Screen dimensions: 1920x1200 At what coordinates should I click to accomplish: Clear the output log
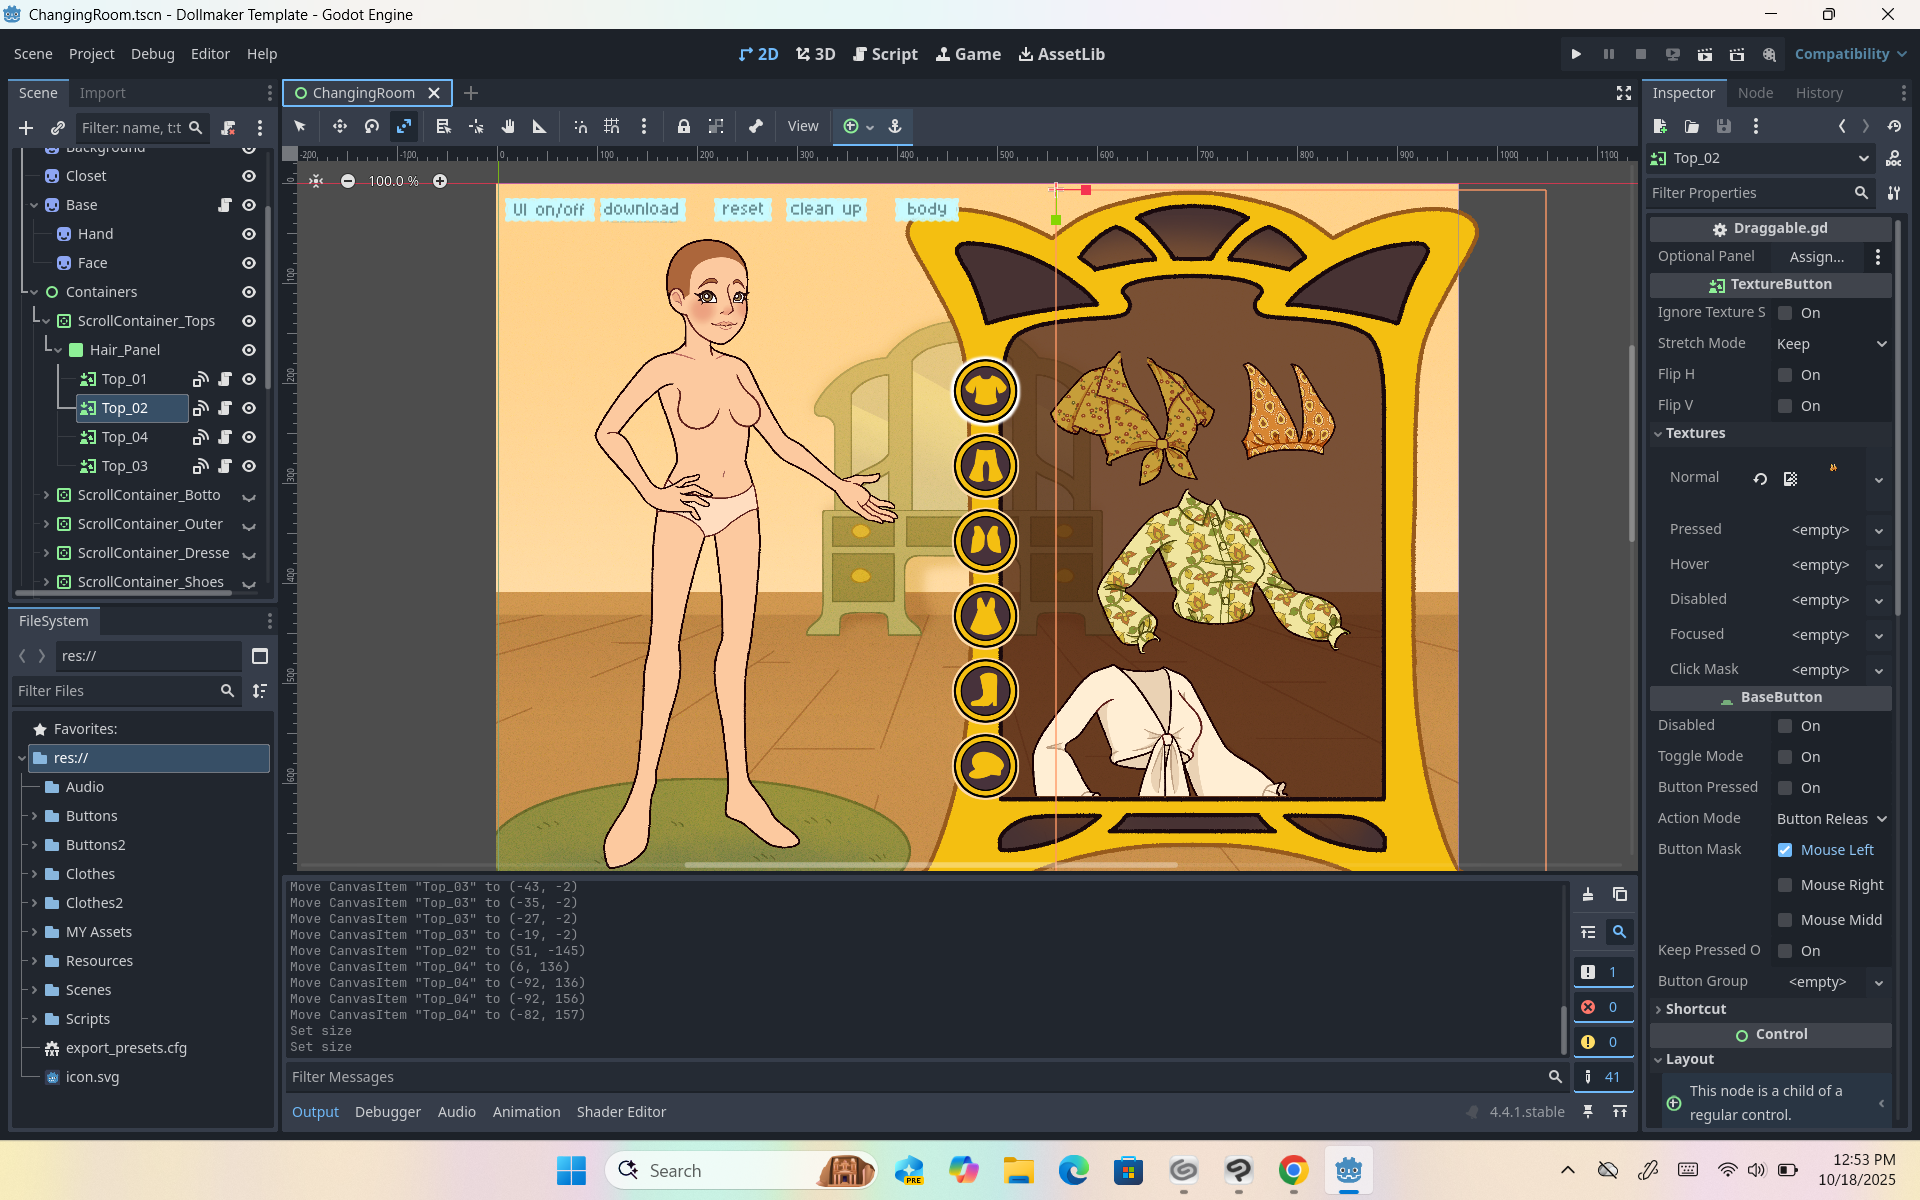(1587, 894)
